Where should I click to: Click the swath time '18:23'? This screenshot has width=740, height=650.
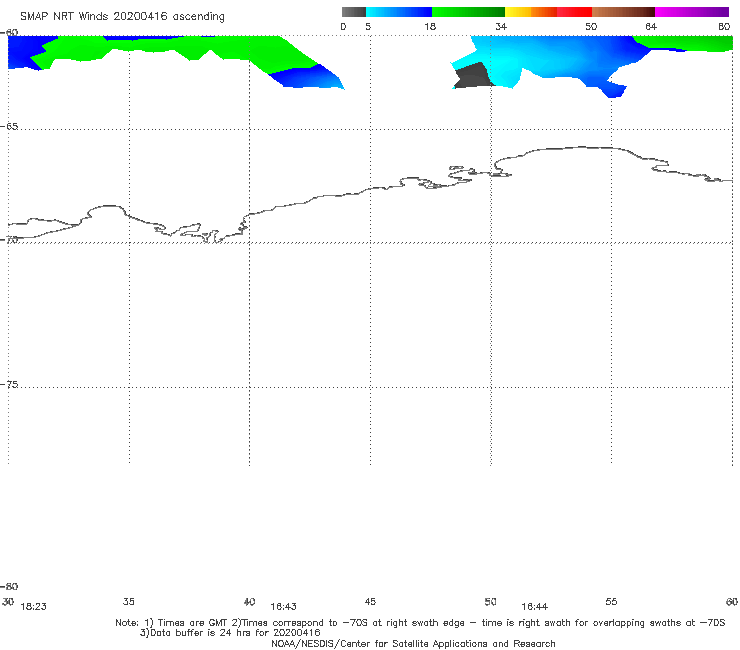pos(34,607)
